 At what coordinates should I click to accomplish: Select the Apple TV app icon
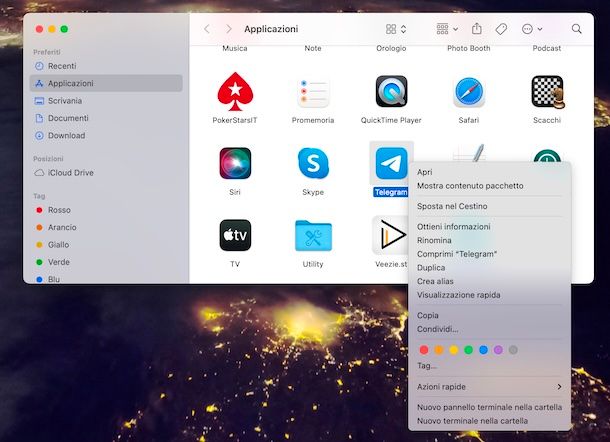point(235,235)
